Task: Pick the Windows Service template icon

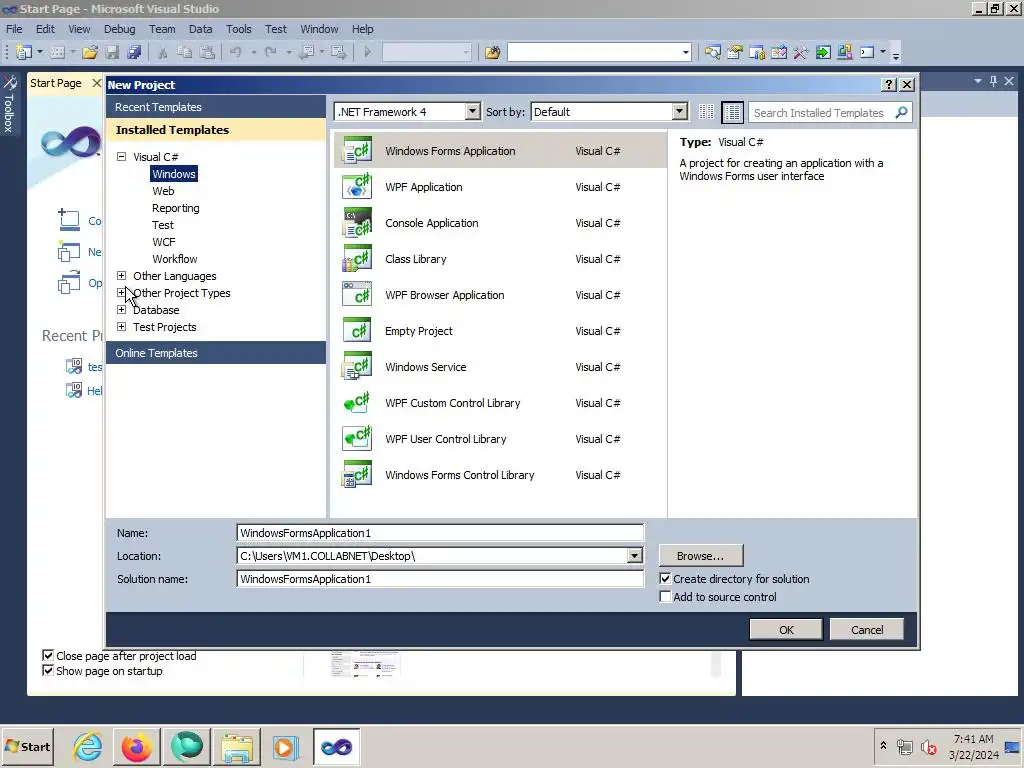Action: click(357, 366)
